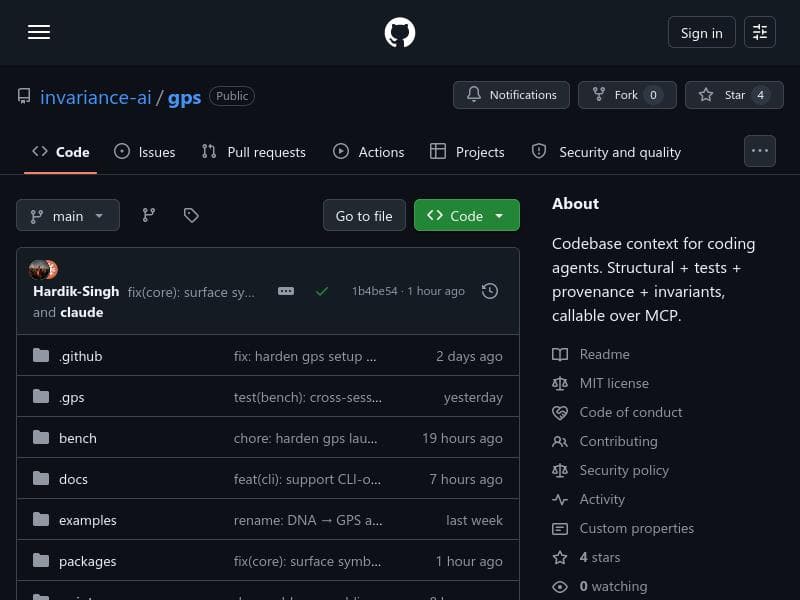Viewport: 800px width, 600px height.
Task: Open Security and quality tab
Action: 606,152
